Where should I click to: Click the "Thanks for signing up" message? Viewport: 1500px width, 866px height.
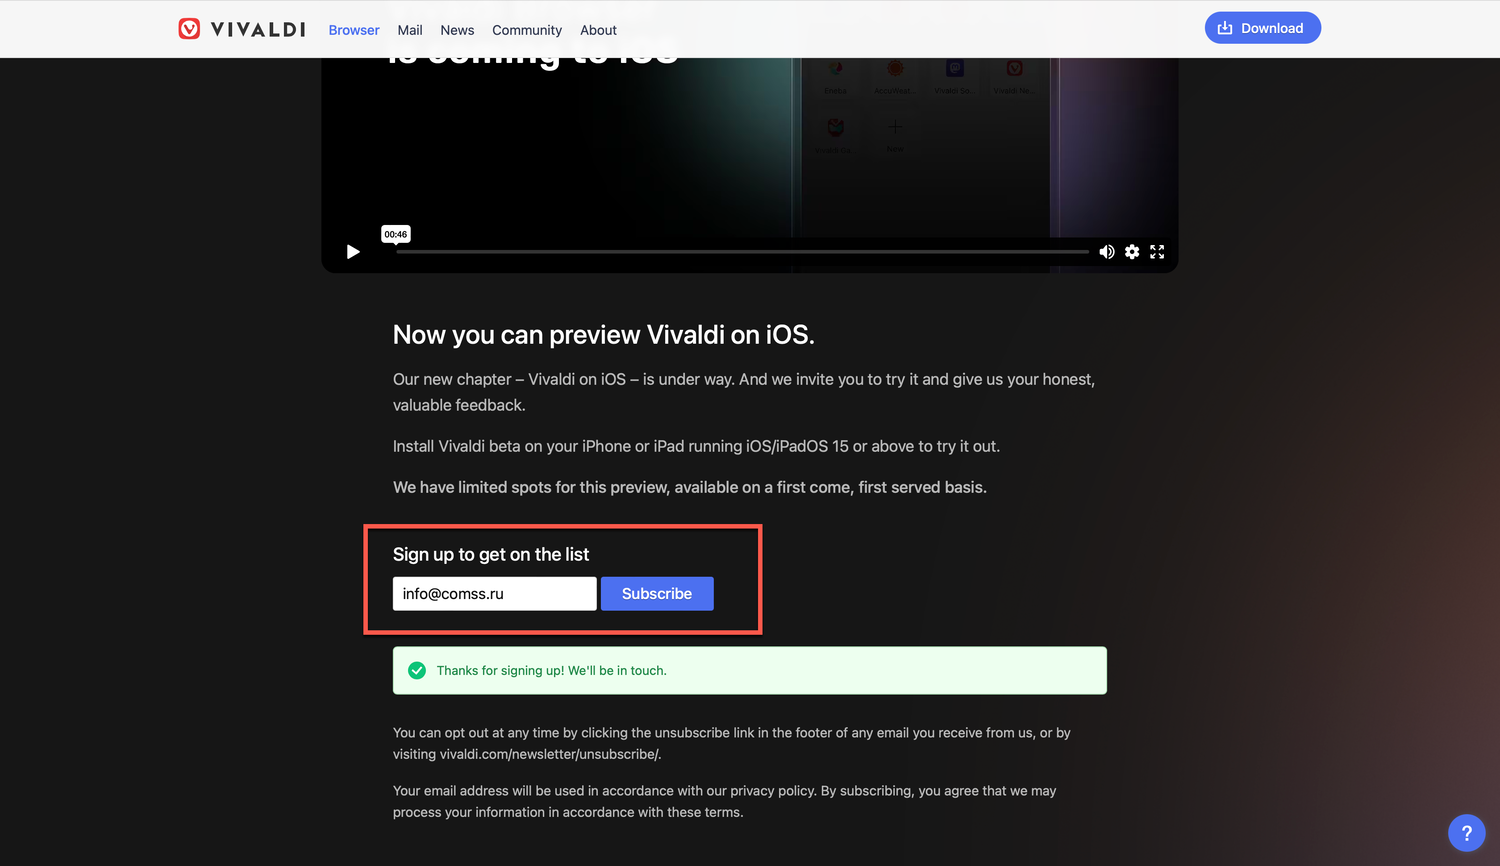coord(551,671)
